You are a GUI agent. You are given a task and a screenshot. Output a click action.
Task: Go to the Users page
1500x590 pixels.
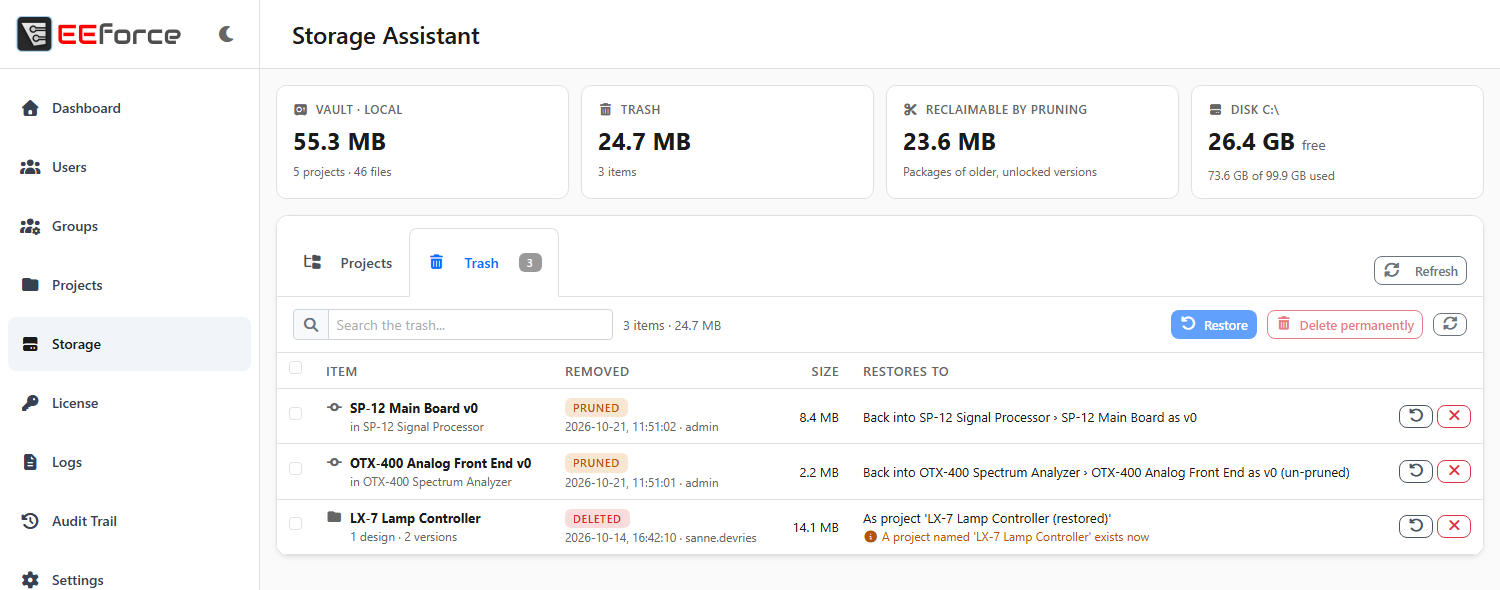[129, 167]
